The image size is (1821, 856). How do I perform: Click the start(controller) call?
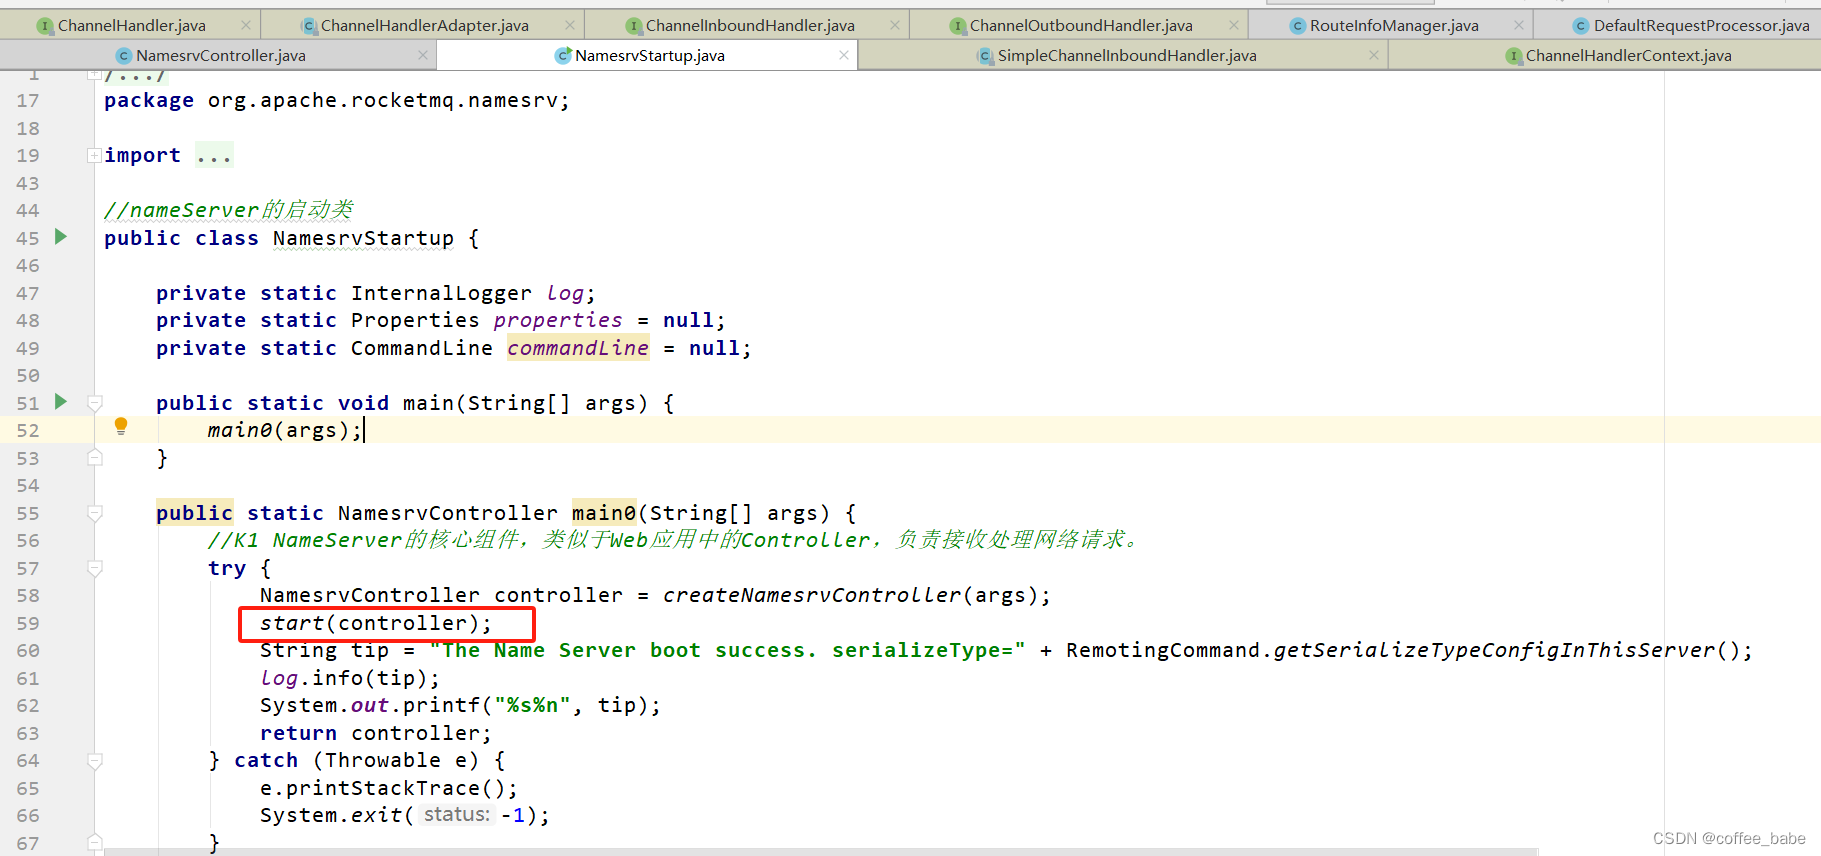point(376,623)
